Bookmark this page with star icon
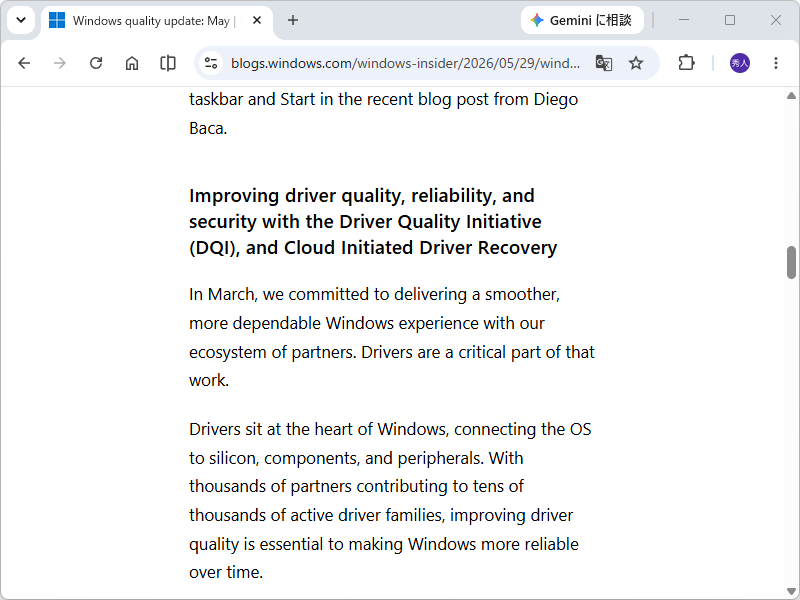The image size is (800, 600). click(x=636, y=63)
